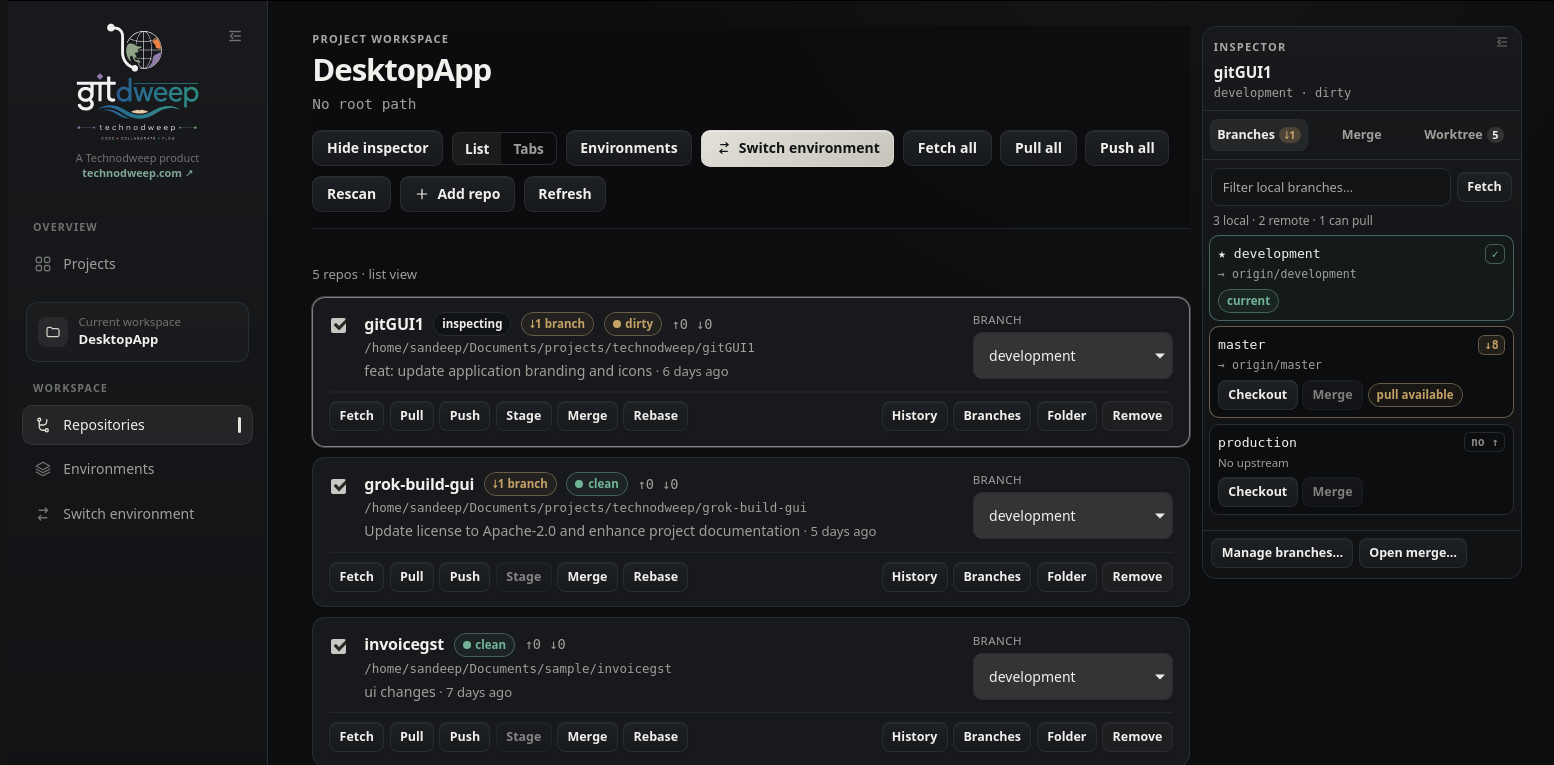Click the Switch environment button in toolbar

797,148
